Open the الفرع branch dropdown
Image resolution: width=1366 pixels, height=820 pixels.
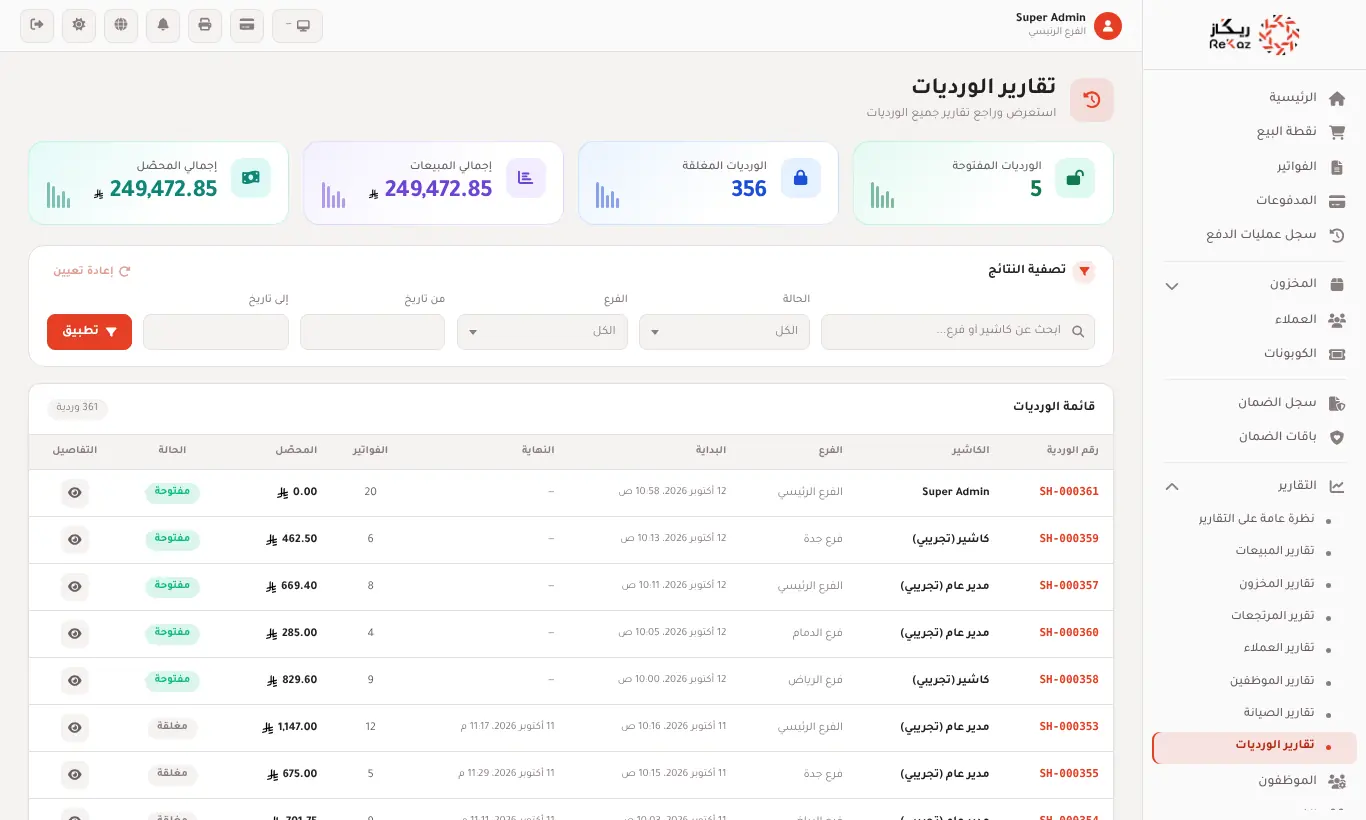point(543,332)
